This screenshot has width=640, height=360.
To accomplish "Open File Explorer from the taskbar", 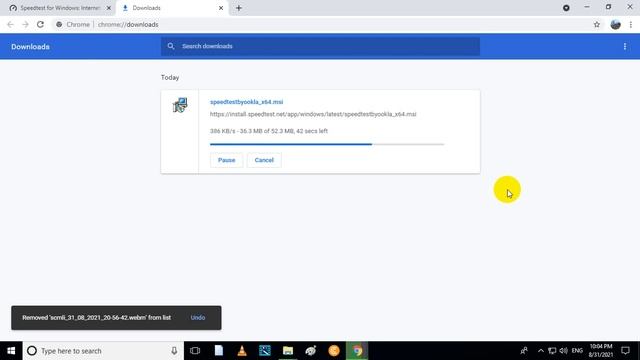I will 288,351.
